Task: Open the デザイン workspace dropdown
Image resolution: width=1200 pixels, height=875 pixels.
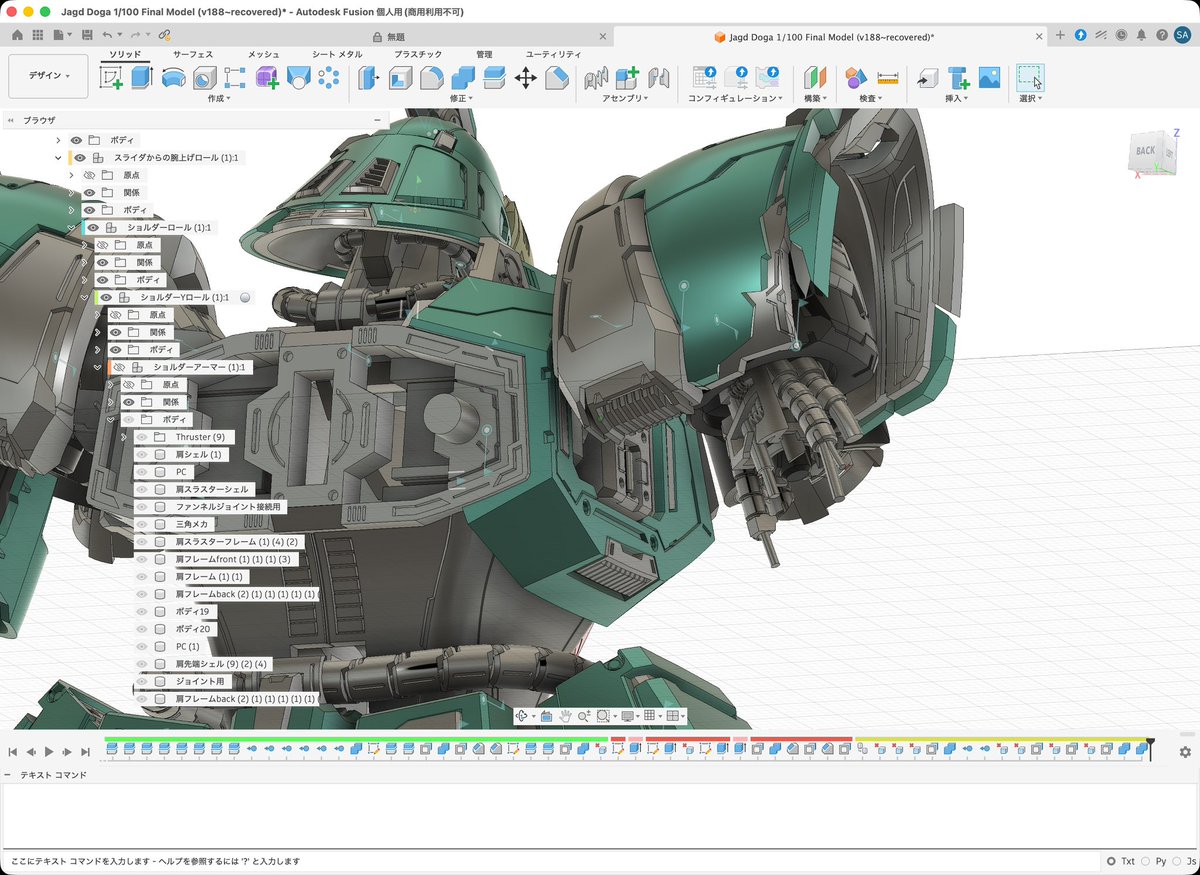Action: 48,76
